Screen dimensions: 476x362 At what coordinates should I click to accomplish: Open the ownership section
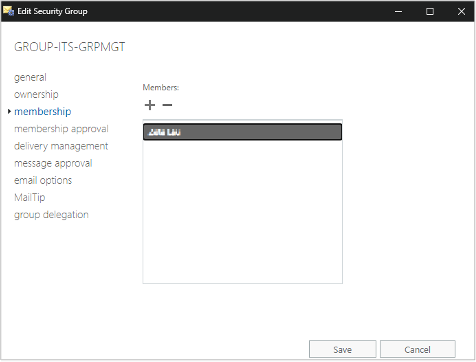[x=36, y=94]
